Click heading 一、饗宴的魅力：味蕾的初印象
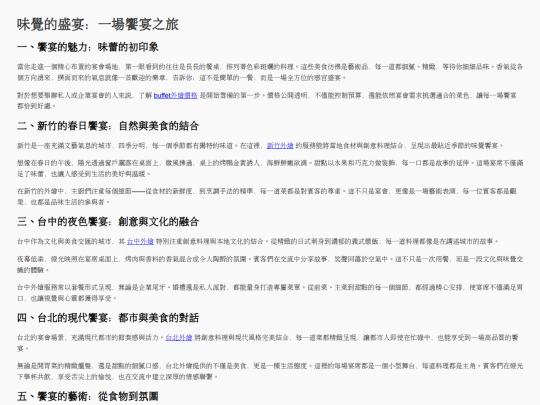The width and height of the screenshot is (540, 405). pyautogui.click(x=88, y=47)
